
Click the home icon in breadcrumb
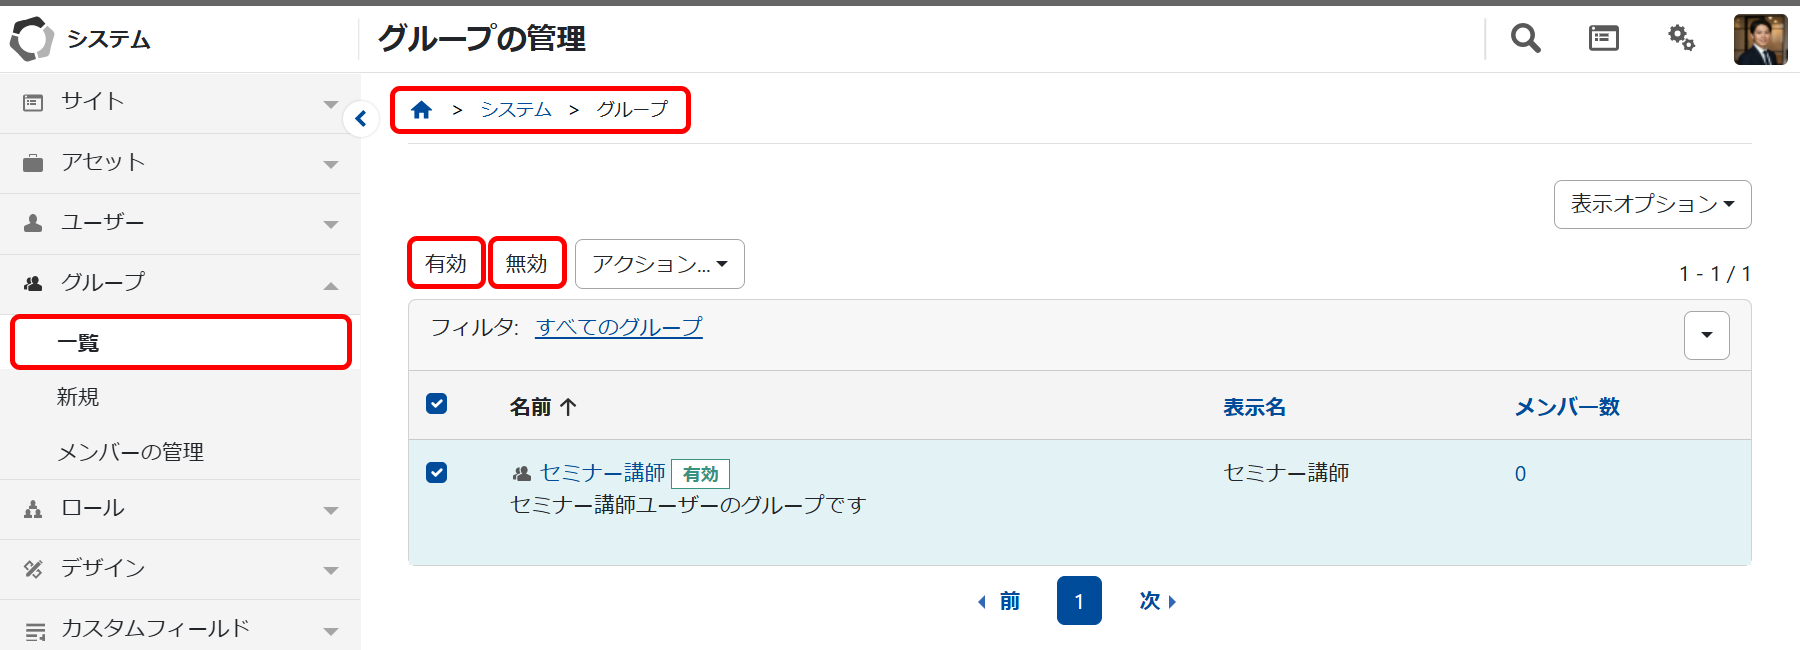pos(421,110)
